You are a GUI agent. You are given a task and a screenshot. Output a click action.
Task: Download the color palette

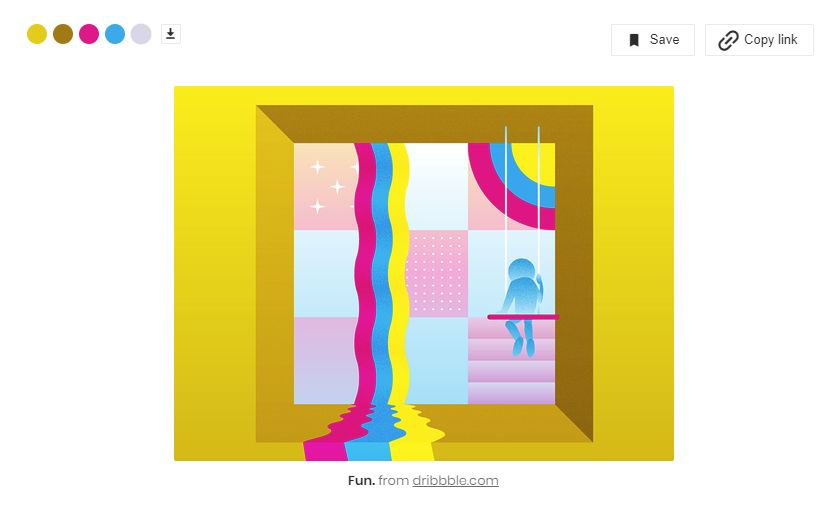(x=170, y=34)
